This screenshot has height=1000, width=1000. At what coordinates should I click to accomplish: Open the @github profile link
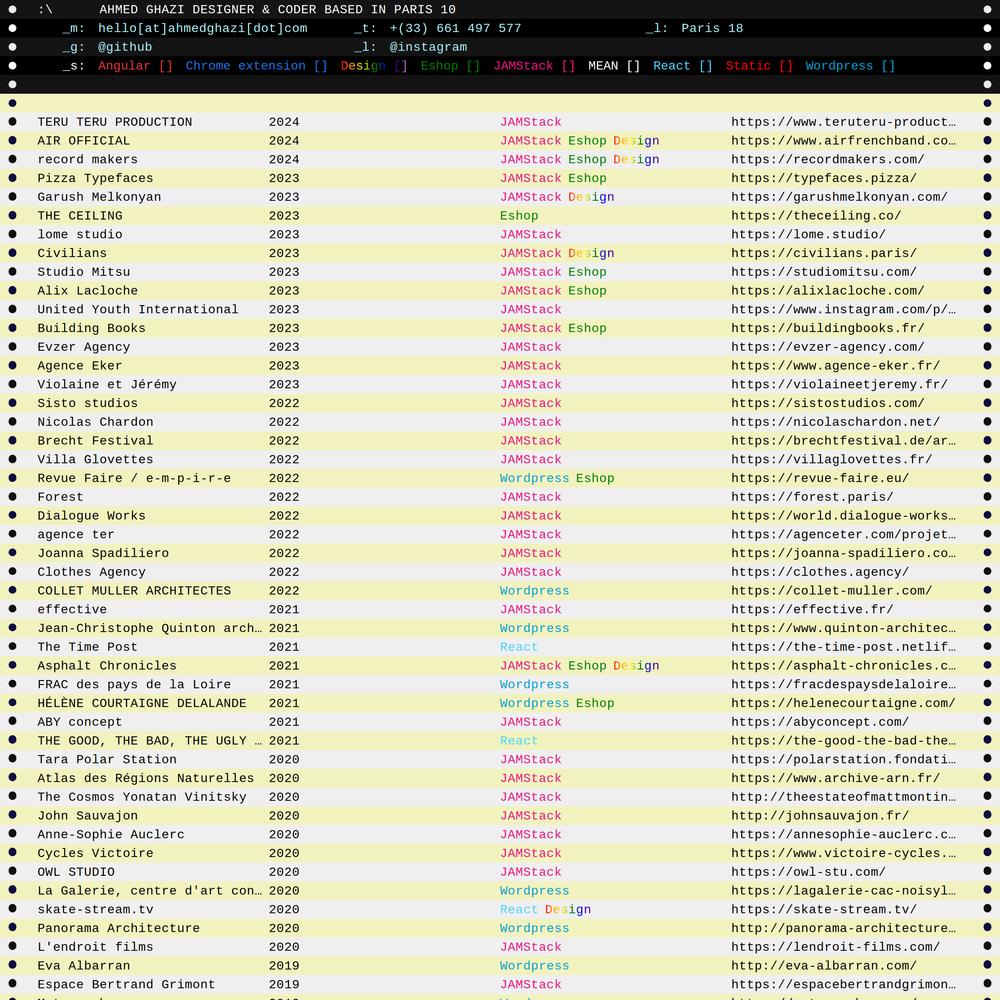click(x=125, y=47)
